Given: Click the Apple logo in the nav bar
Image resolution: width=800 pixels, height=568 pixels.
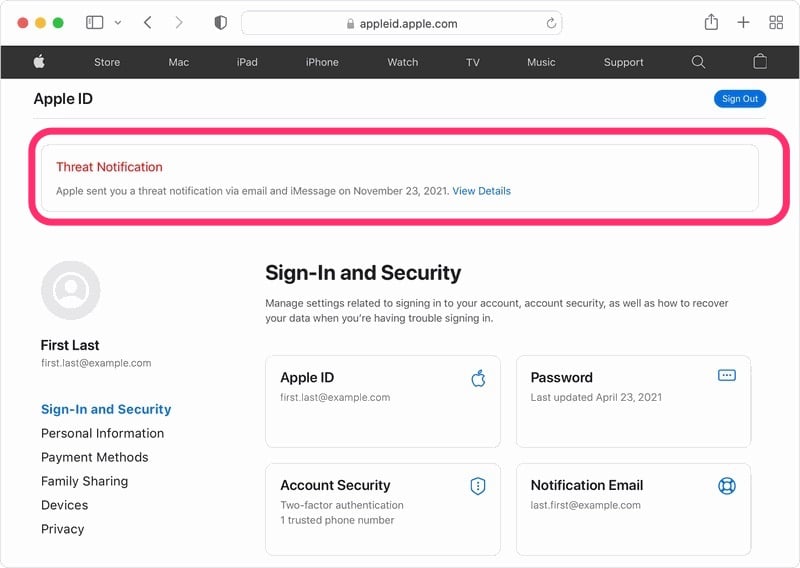Looking at the screenshot, I should point(39,62).
